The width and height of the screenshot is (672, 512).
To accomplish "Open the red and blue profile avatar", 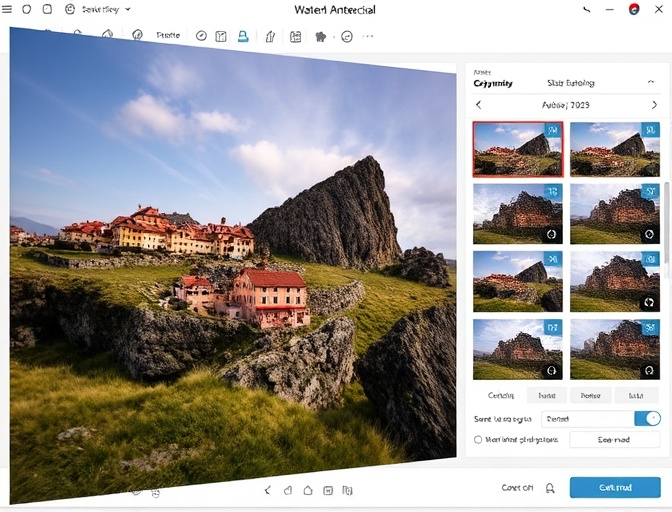I will [634, 9].
